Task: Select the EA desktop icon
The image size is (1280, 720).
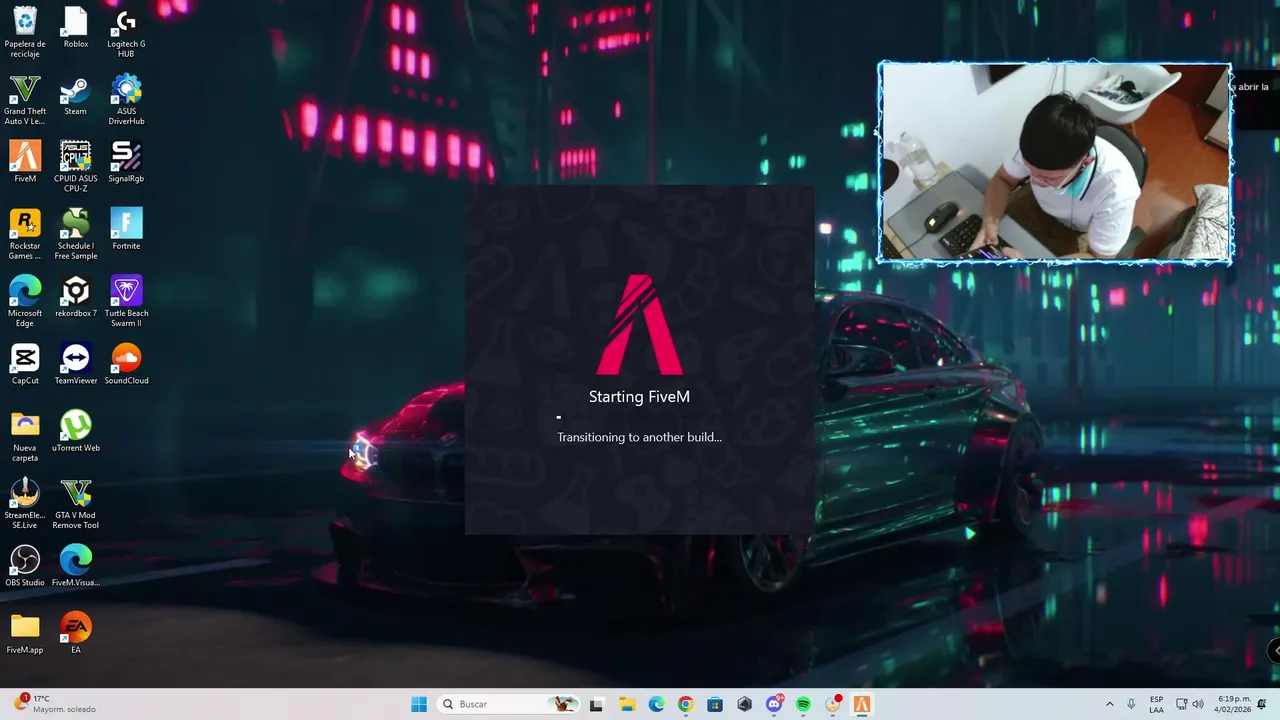Action: [x=76, y=633]
